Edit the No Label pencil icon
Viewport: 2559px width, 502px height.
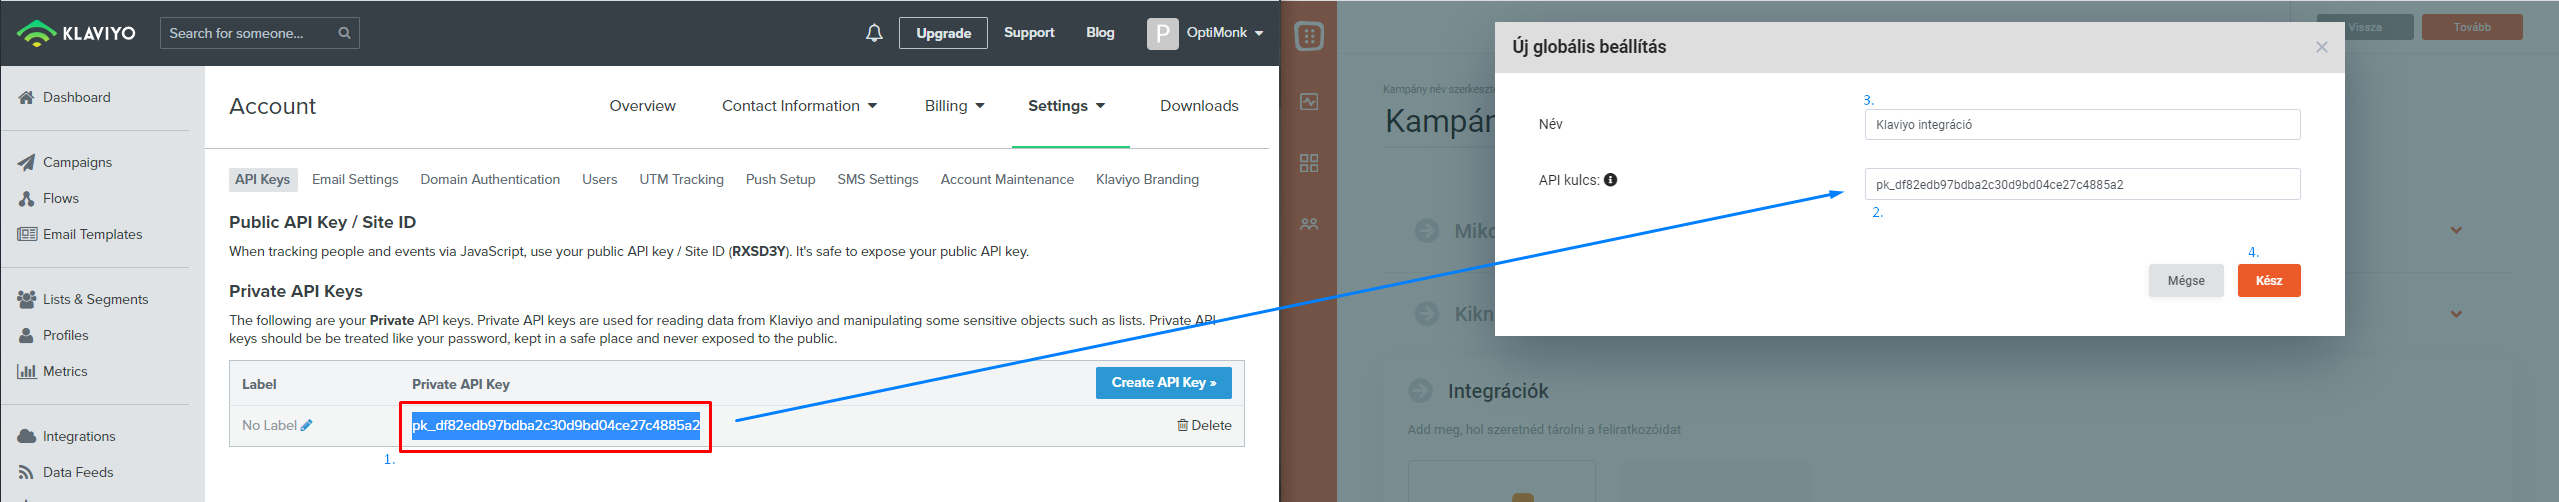tap(307, 425)
